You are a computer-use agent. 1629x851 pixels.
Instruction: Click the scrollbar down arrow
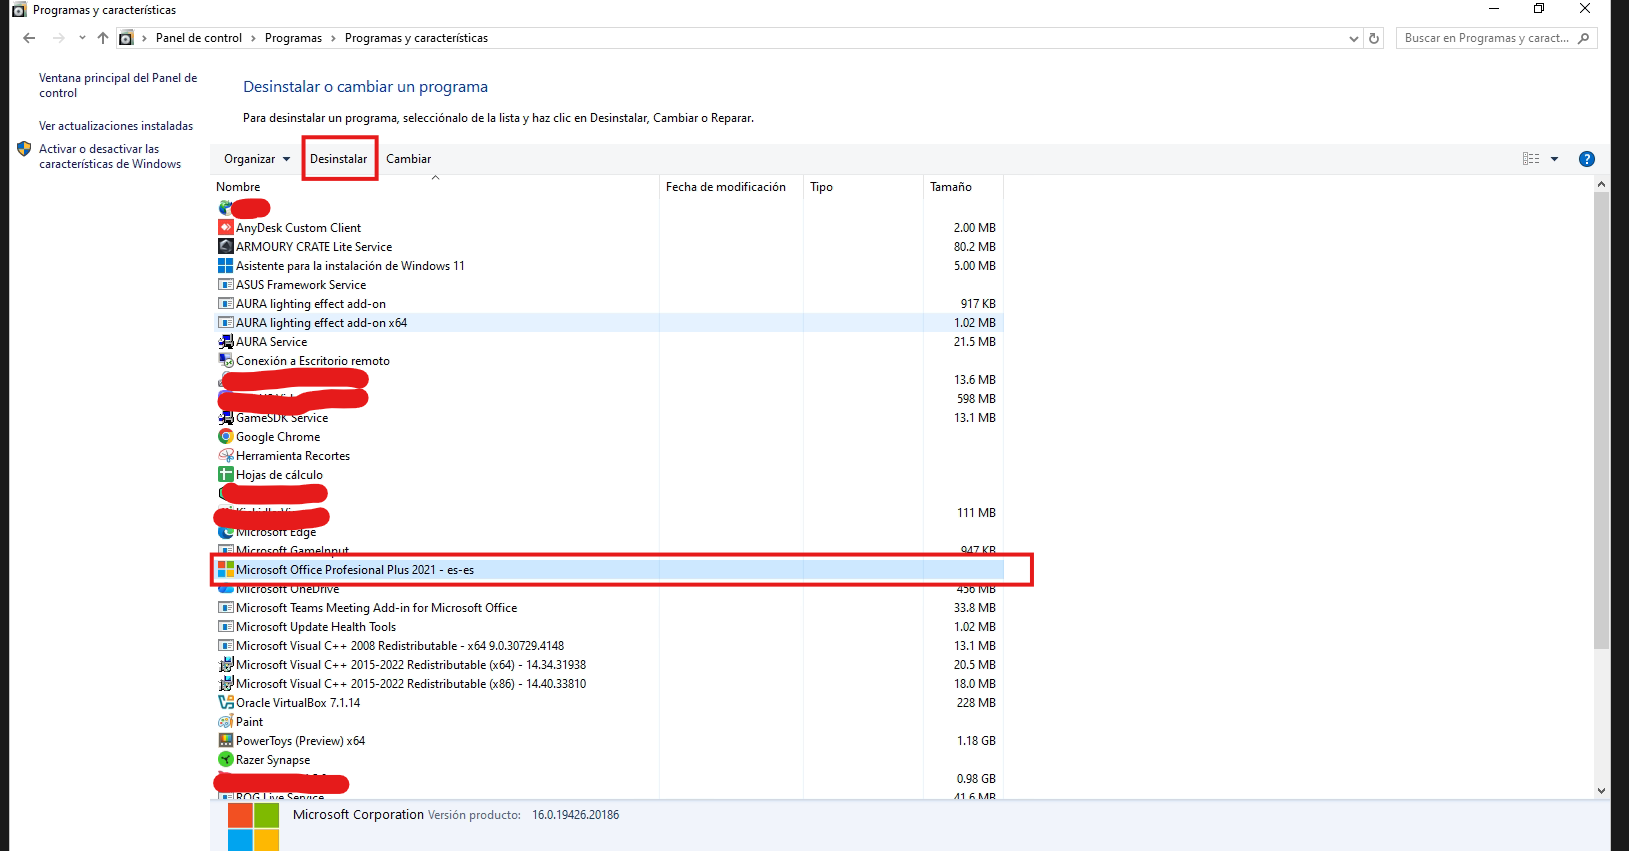tap(1601, 790)
